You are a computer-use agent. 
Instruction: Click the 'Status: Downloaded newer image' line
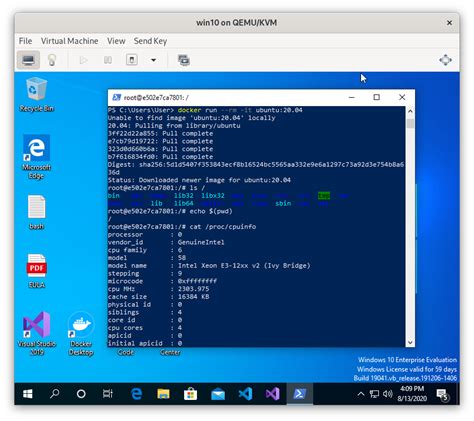(199, 180)
